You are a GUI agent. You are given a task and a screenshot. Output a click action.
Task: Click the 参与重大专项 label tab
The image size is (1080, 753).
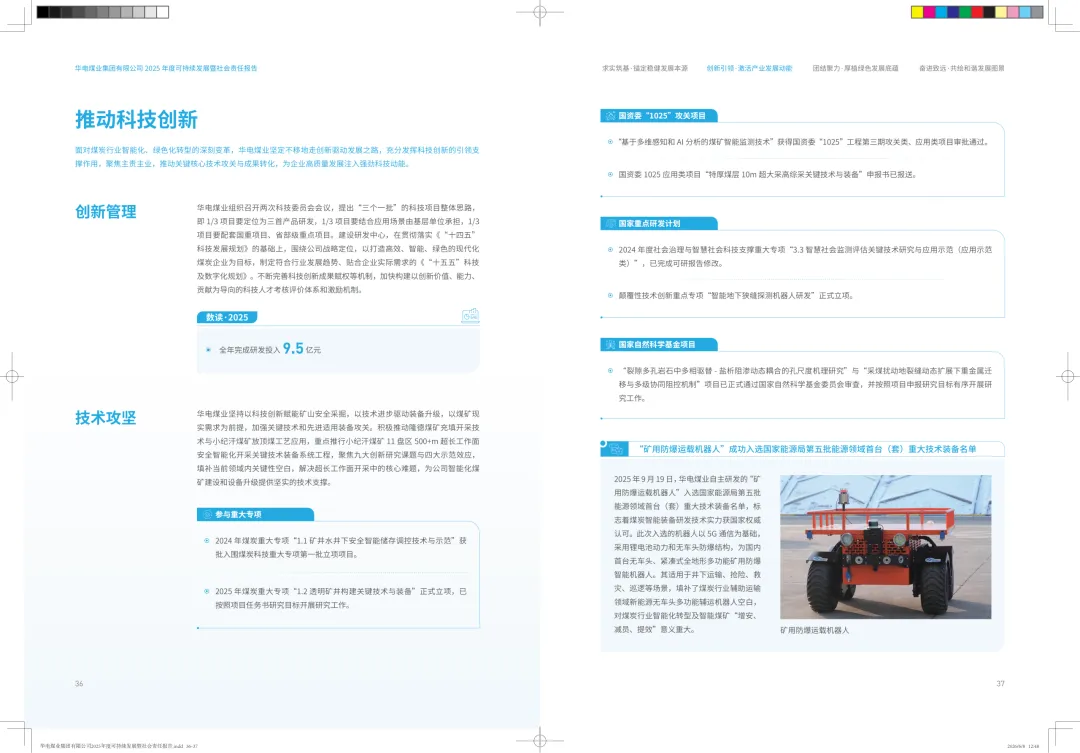pyautogui.click(x=256, y=515)
